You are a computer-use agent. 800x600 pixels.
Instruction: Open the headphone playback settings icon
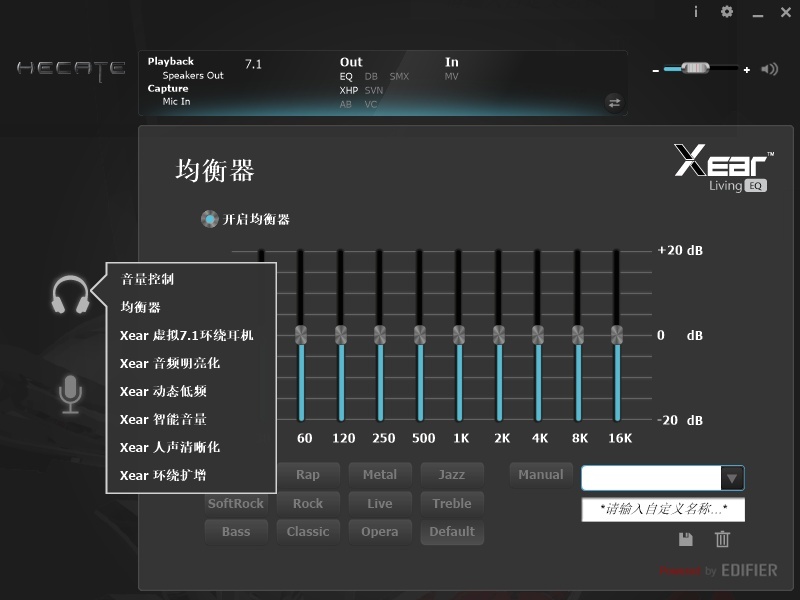coord(70,294)
